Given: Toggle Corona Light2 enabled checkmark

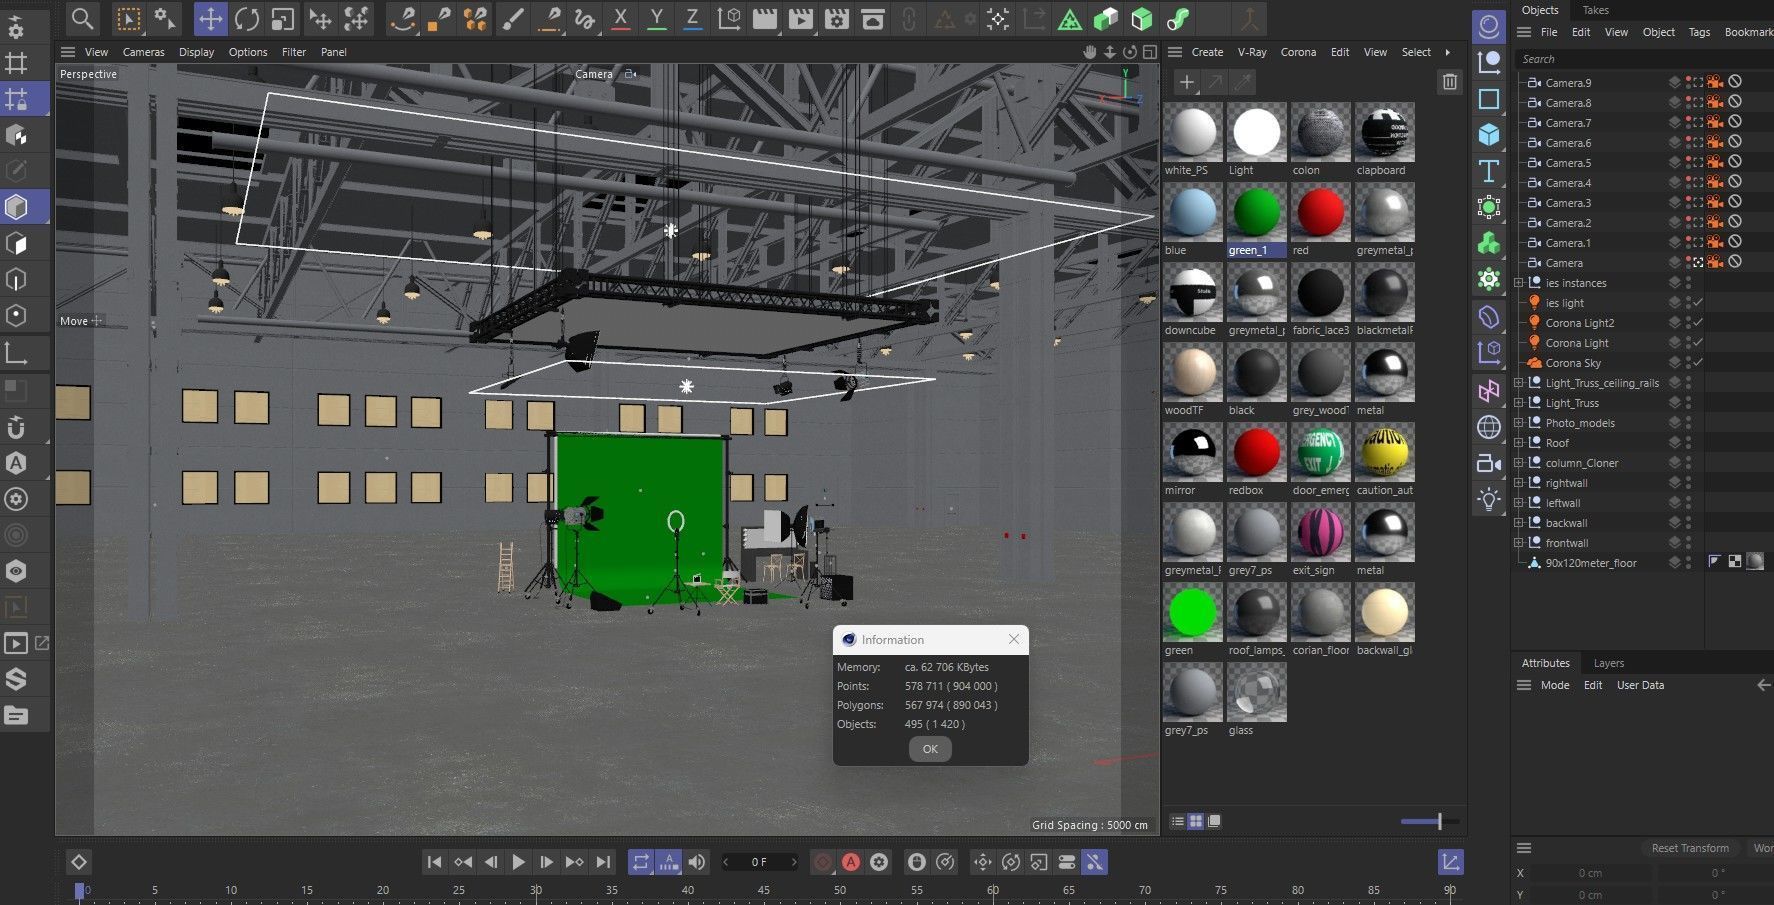Looking at the screenshot, I should click(1698, 323).
